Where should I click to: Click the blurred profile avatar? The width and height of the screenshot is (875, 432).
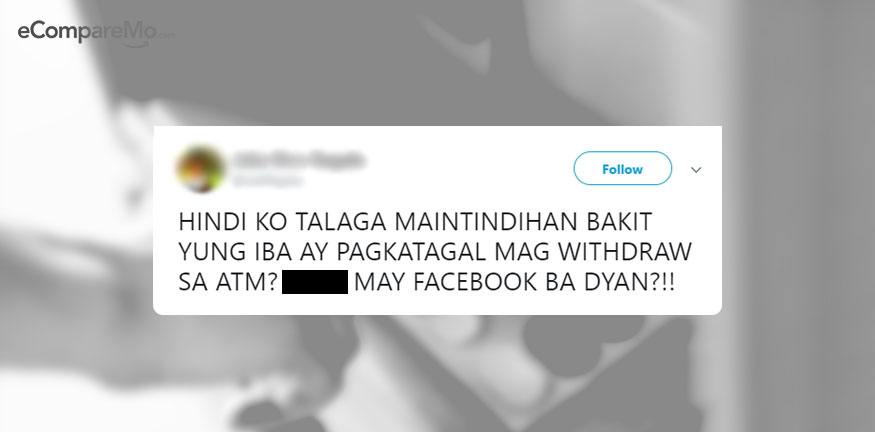click(200, 169)
